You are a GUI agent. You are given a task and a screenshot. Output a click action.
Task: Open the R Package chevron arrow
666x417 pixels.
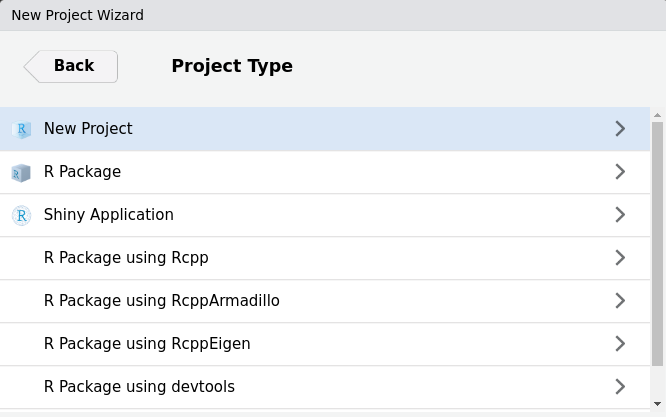[x=620, y=172]
